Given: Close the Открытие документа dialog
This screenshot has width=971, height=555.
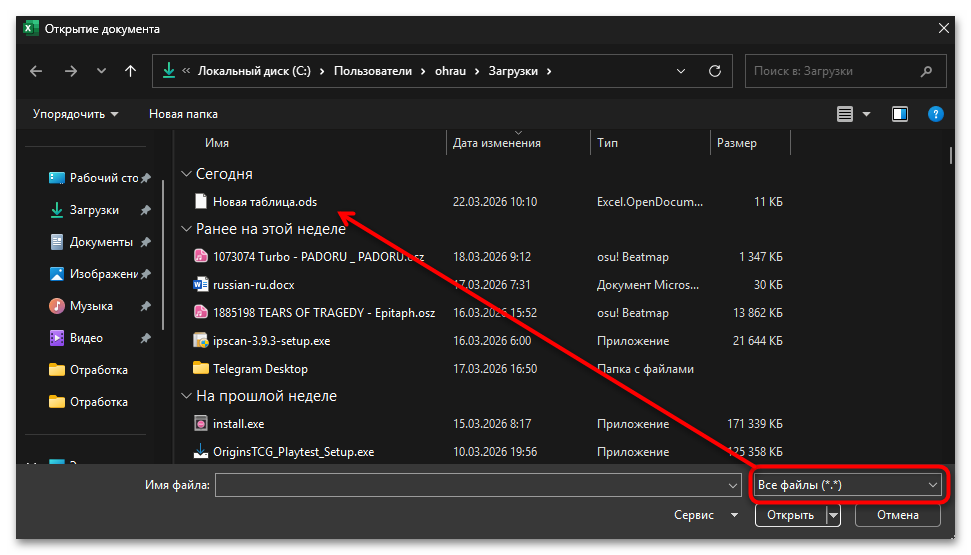Looking at the screenshot, I should tap(943, 28).
